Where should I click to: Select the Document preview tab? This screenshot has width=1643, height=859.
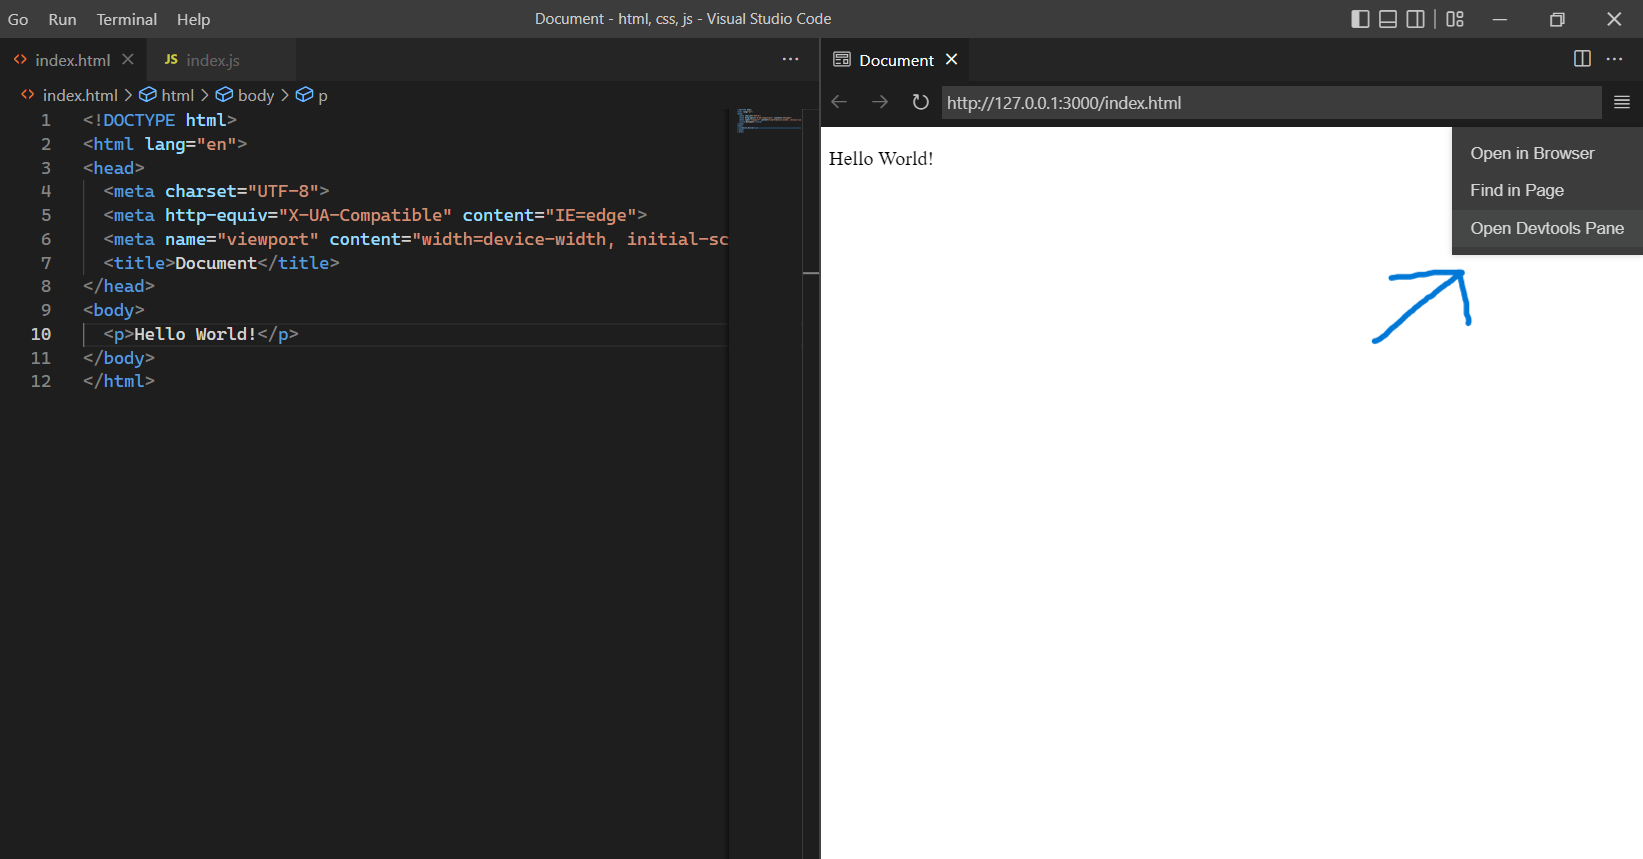tap(896, 60)
